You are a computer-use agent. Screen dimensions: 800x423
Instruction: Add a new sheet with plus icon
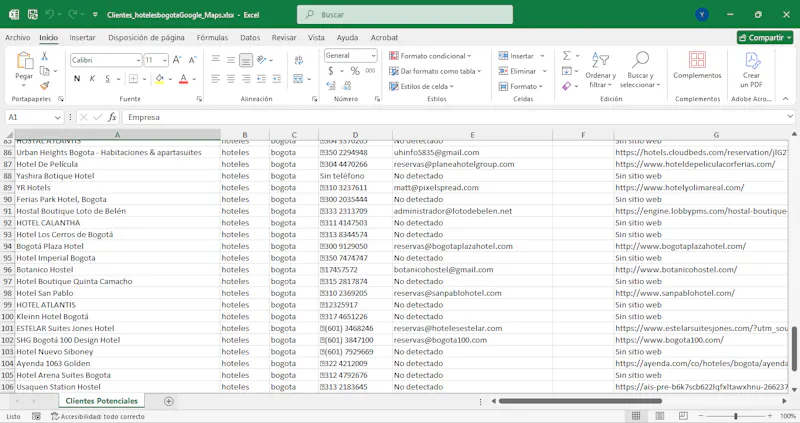169,401
